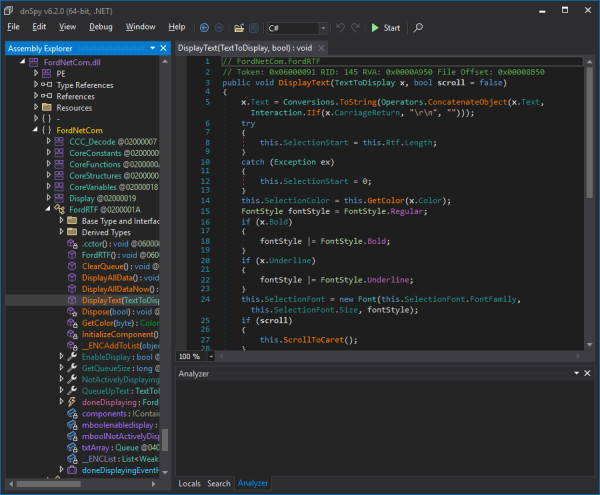Click the undo toolbar icon
This screenshot has width=600, height=495.
point(340,28)
